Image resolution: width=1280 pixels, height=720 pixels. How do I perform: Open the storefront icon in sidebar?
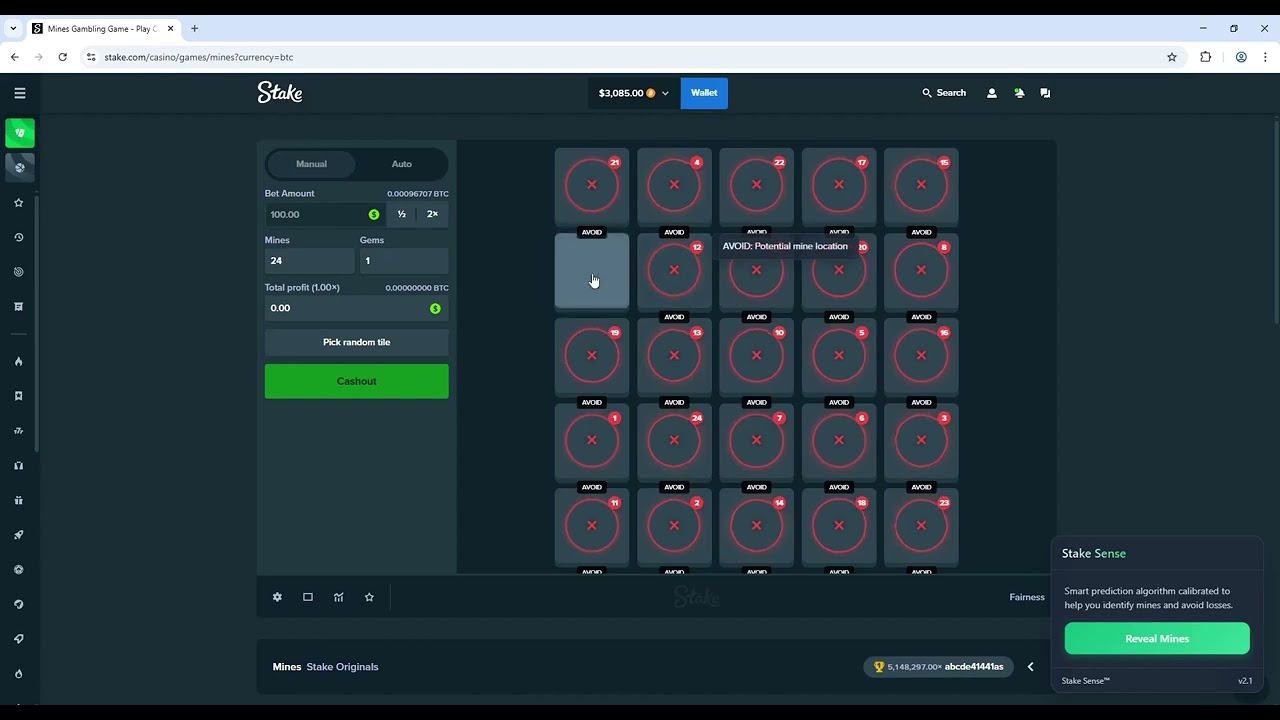[x=18, y=307]
